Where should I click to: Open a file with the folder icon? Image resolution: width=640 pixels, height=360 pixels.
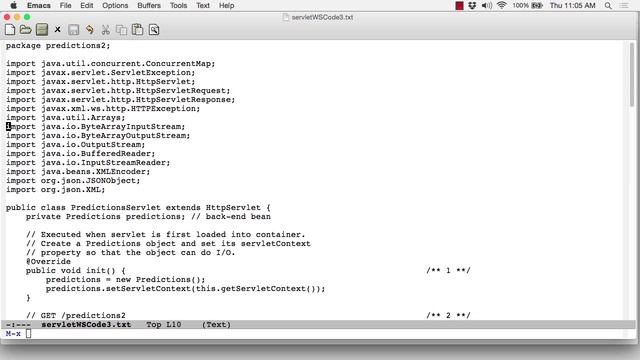(25, 30)
